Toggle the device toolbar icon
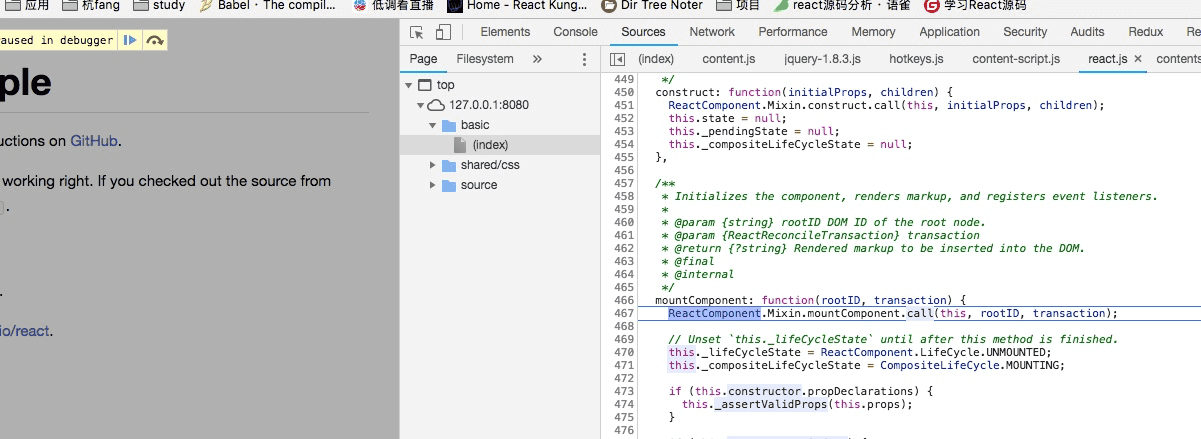The image size is (1201, 439). (443, 32)
